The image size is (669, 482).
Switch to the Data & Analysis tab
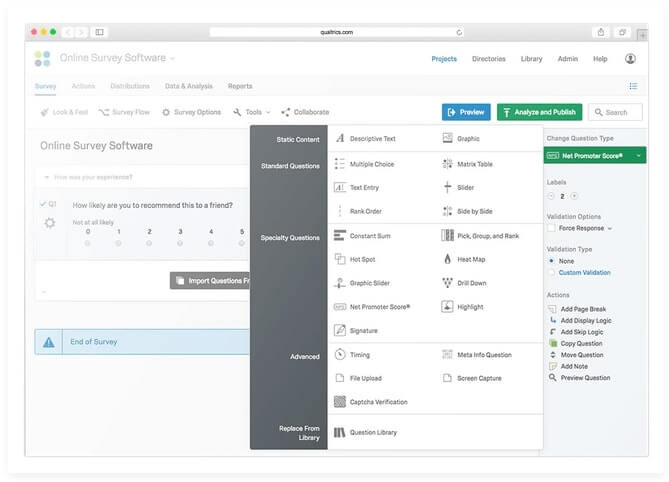(189, 86)
